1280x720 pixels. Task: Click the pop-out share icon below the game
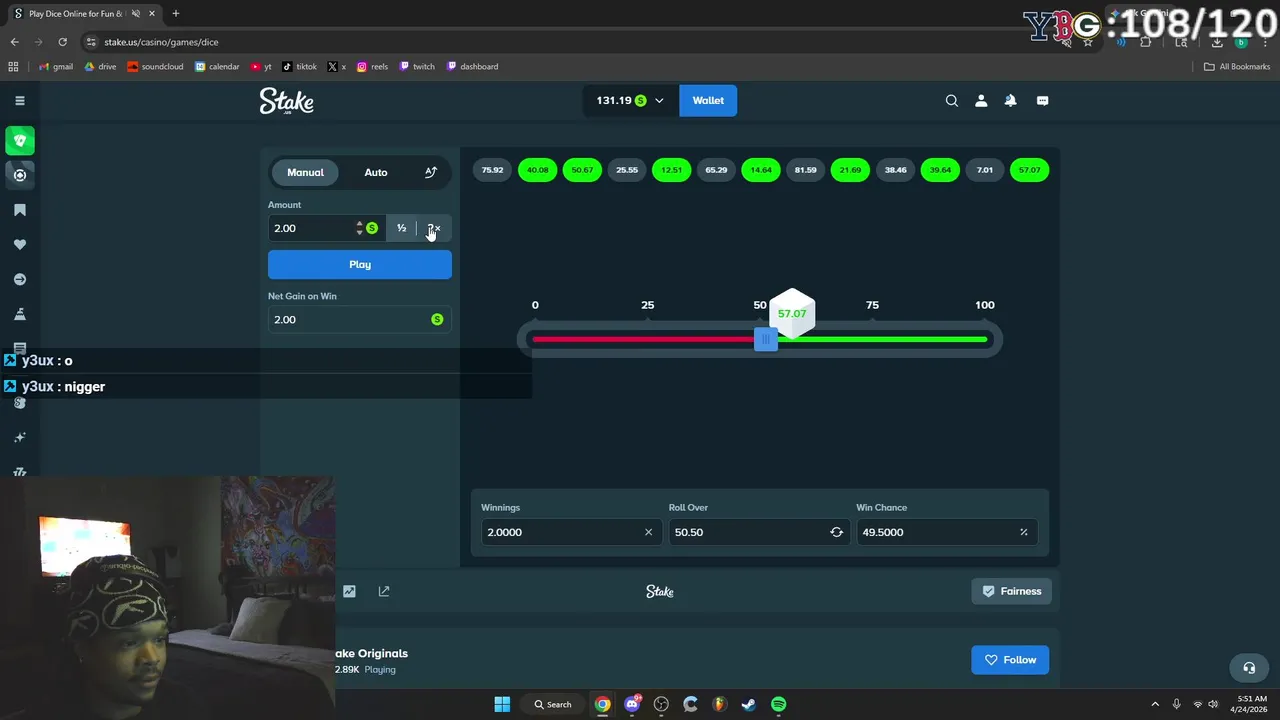tap(384, 591)
